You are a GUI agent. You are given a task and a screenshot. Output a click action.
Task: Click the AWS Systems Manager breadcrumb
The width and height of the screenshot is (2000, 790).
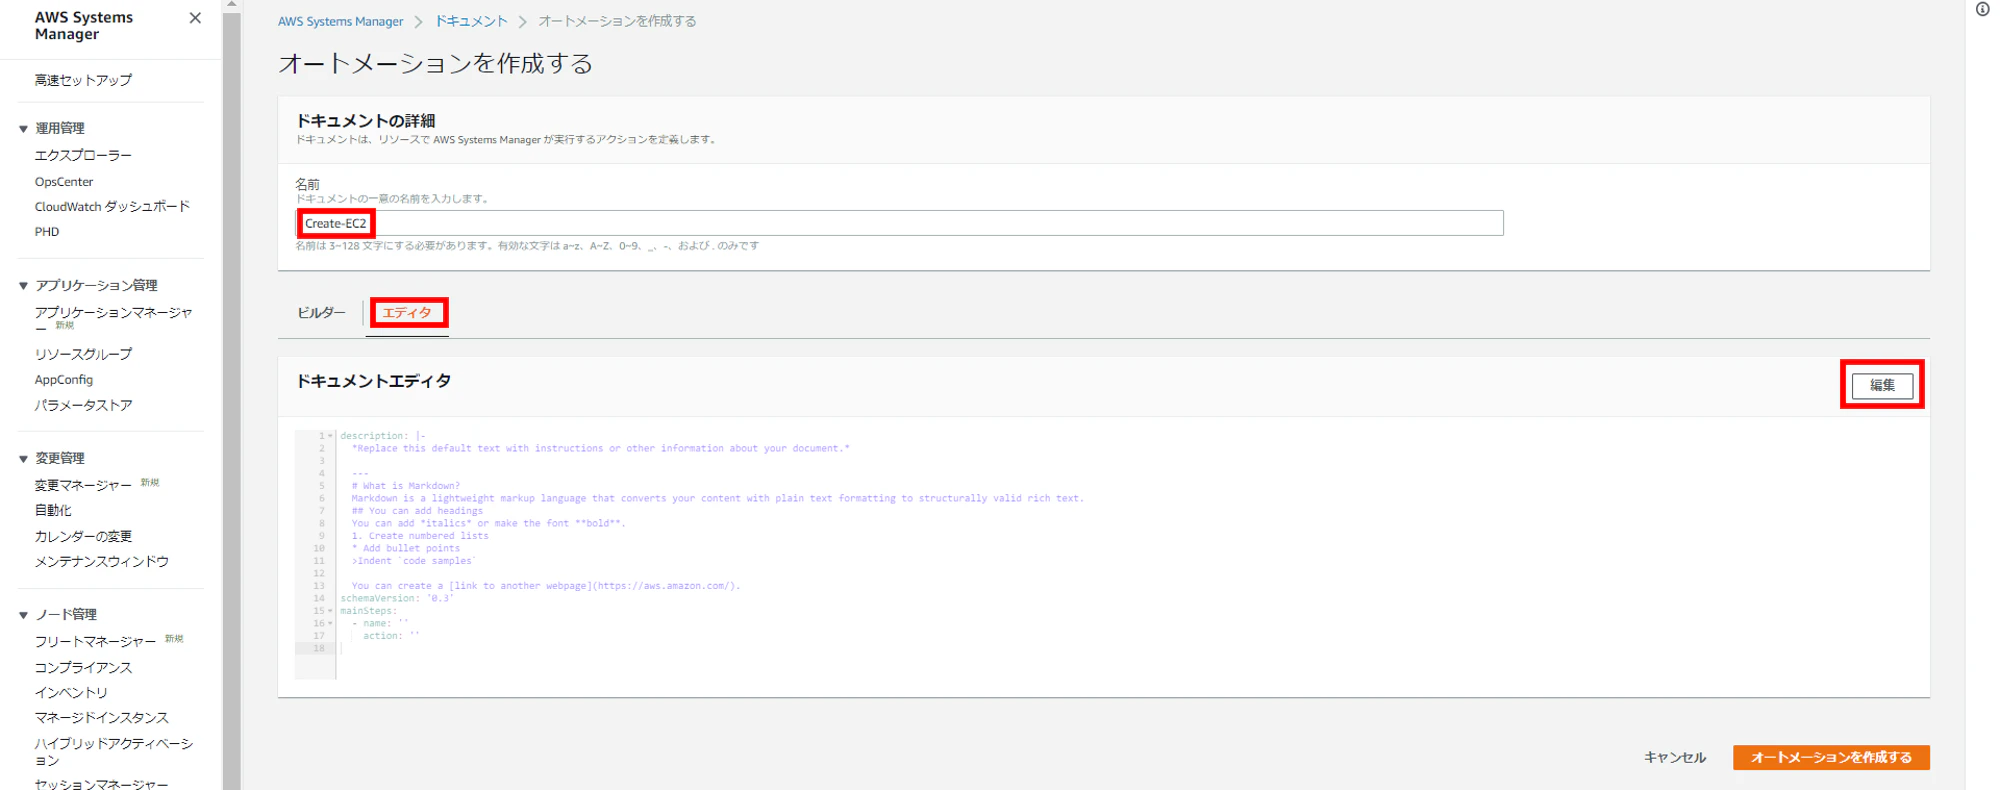coord(340,21)
